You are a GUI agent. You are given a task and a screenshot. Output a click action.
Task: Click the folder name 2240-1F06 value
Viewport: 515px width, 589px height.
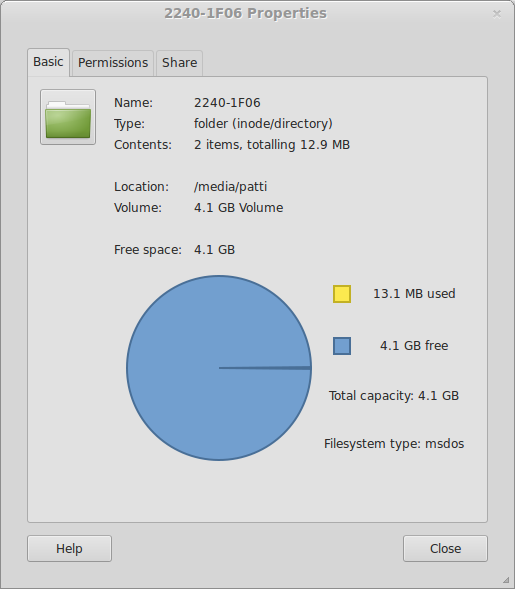pos(227,103)
